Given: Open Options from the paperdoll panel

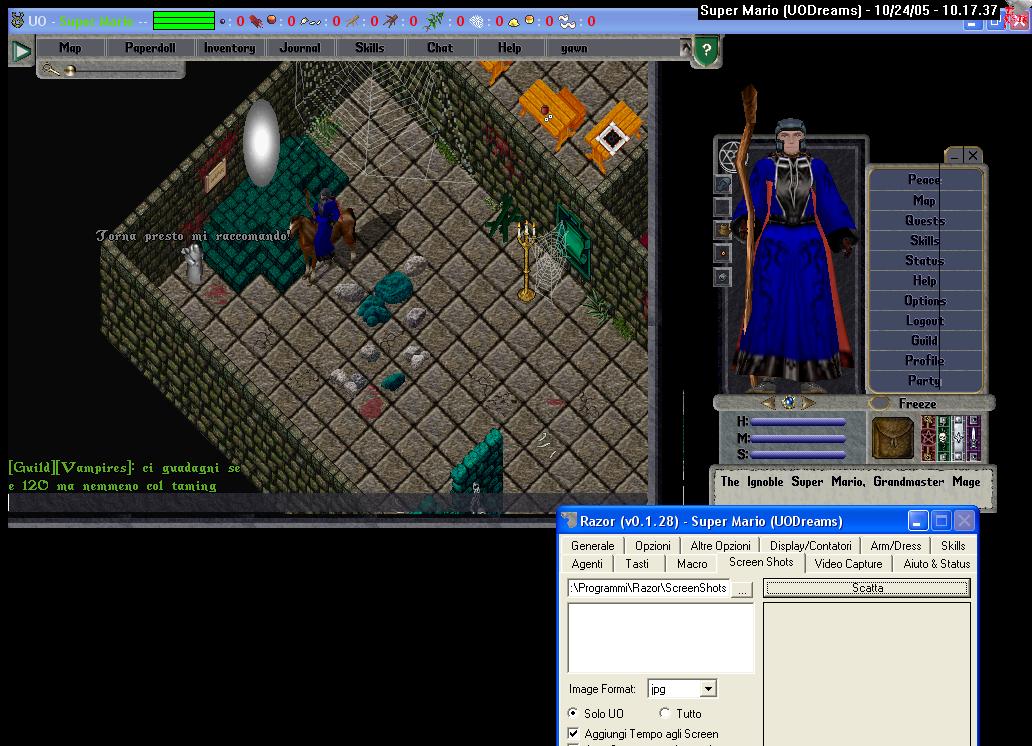Looking at the screenshot, I should 925,301.
